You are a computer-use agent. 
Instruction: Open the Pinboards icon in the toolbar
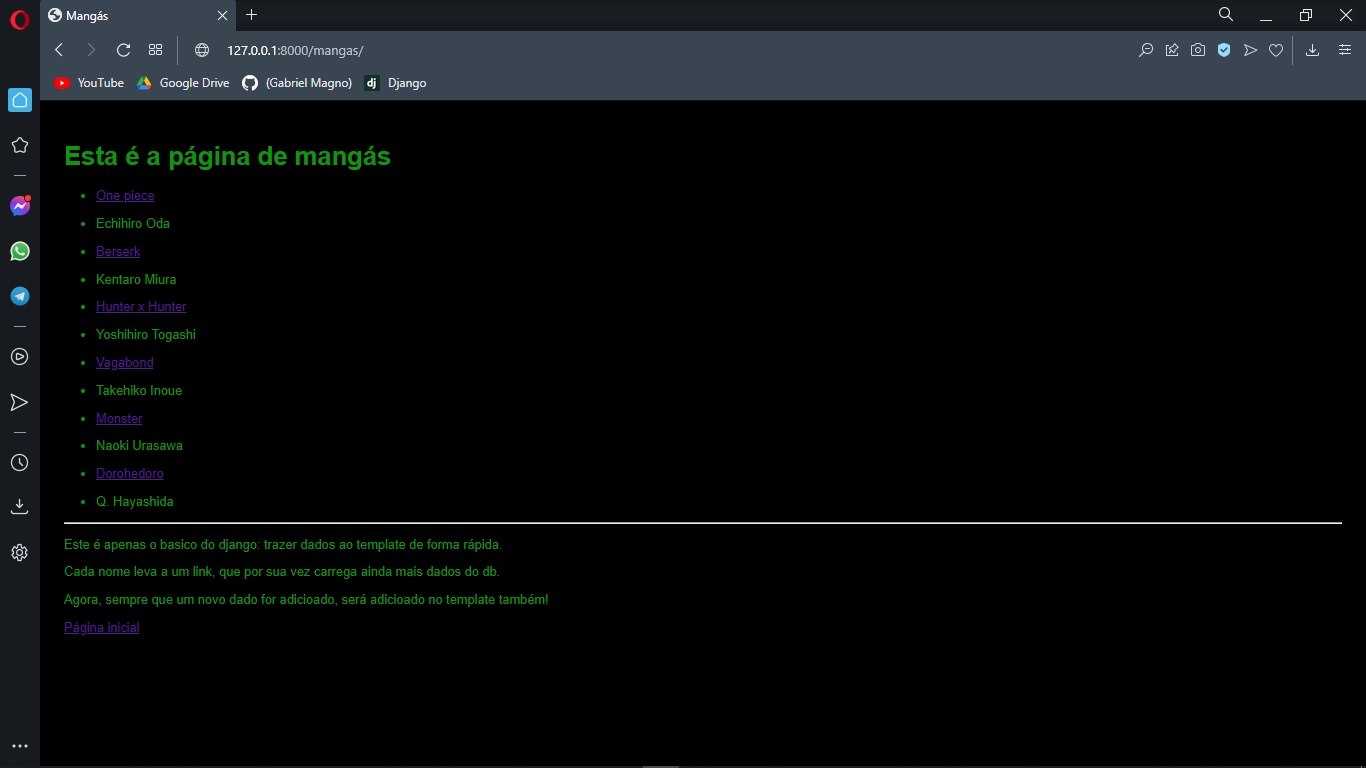1172,49
